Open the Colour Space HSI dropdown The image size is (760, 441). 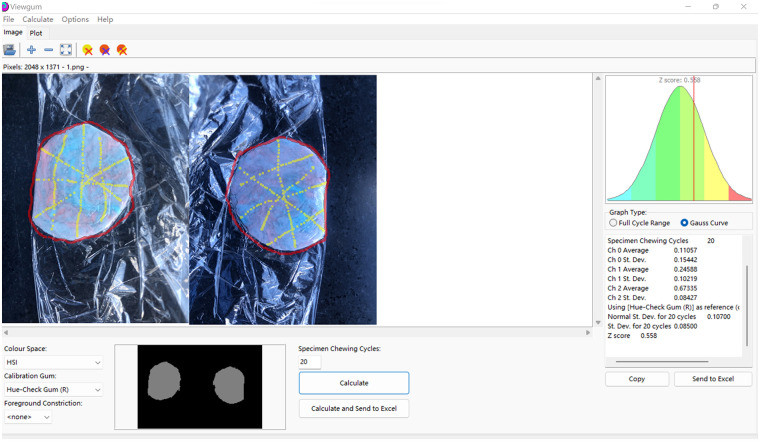pyautogui.click(x=53, y=362)
